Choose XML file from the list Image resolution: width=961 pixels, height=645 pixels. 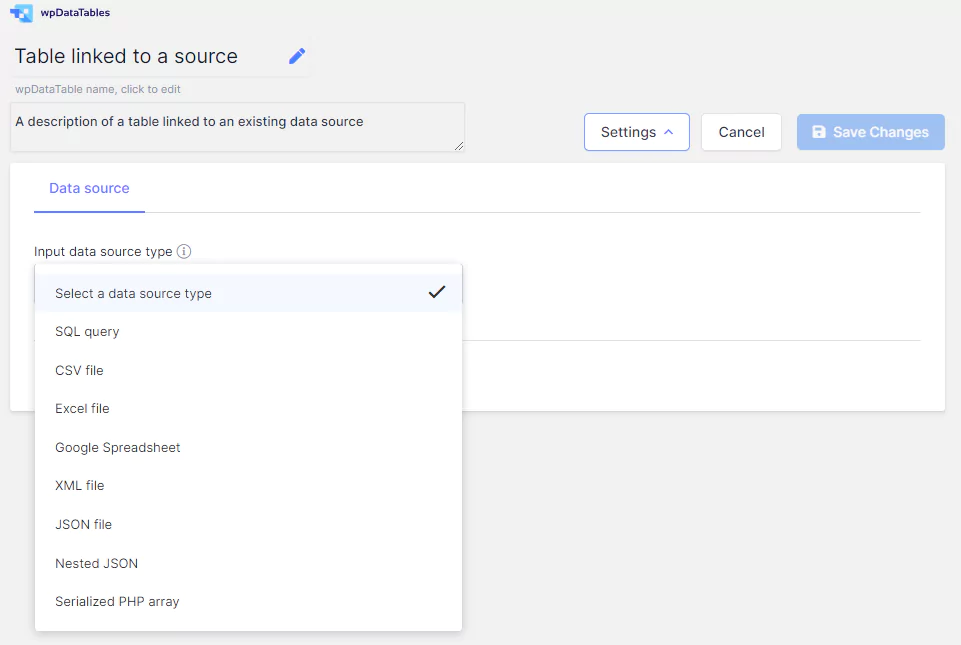(x=248, y=486)
